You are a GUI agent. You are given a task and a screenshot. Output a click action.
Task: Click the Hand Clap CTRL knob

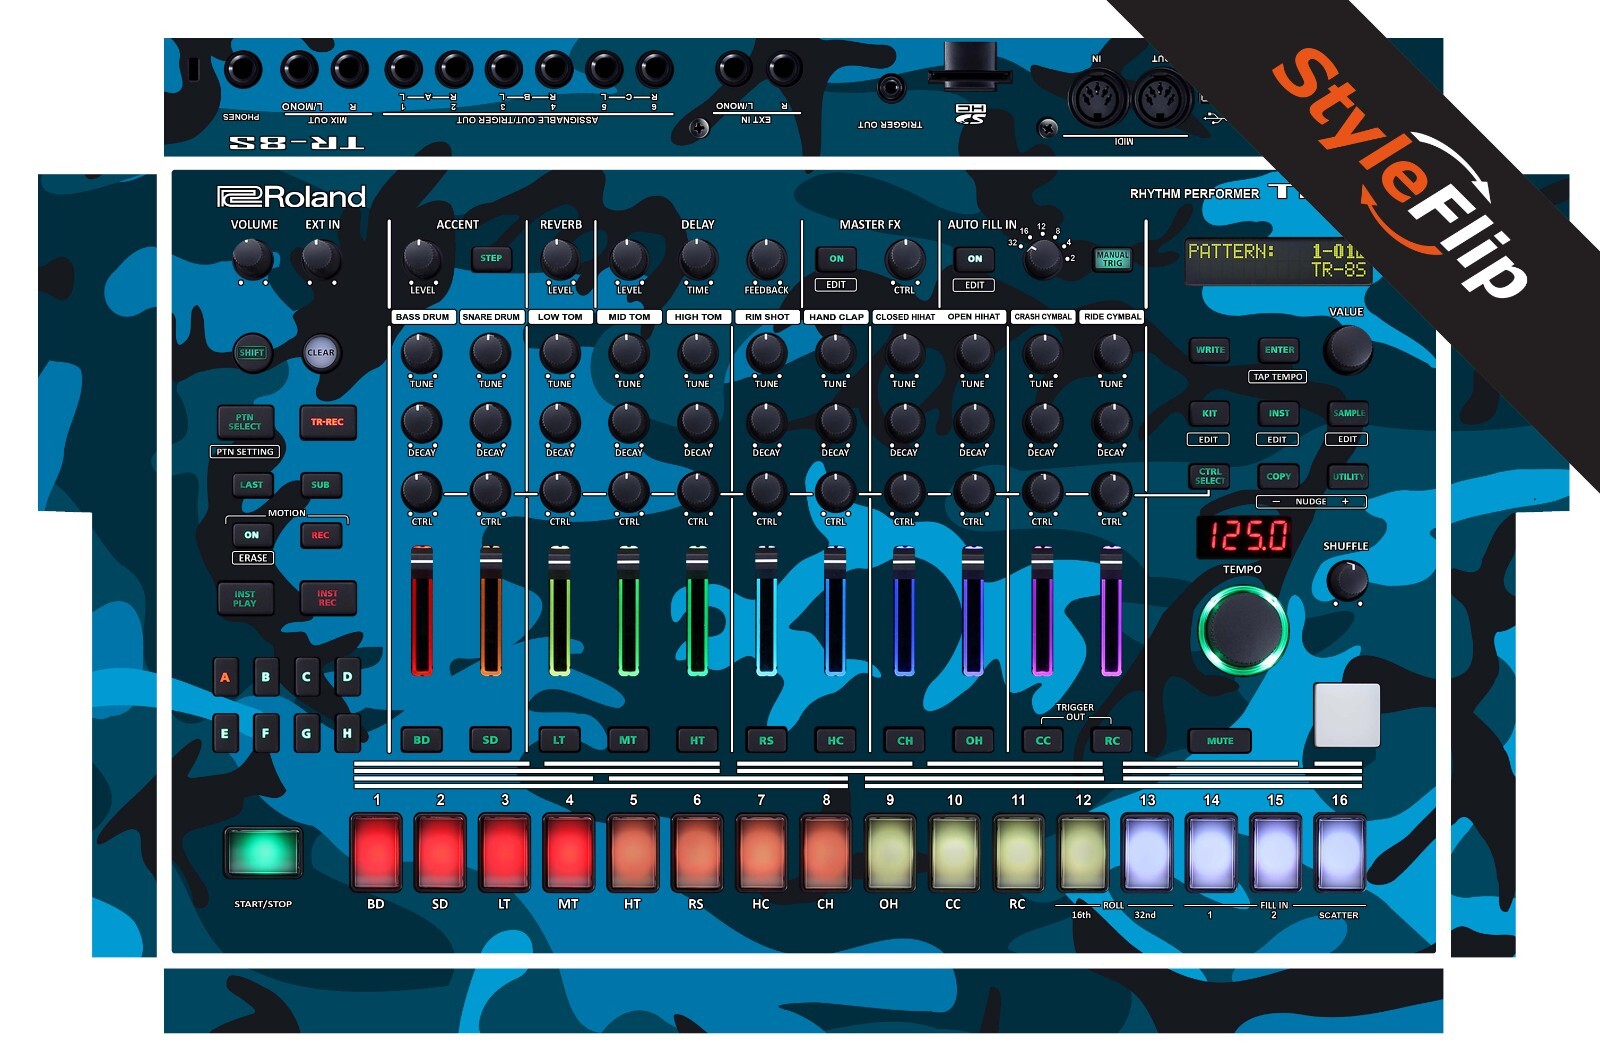click(836, 491)
